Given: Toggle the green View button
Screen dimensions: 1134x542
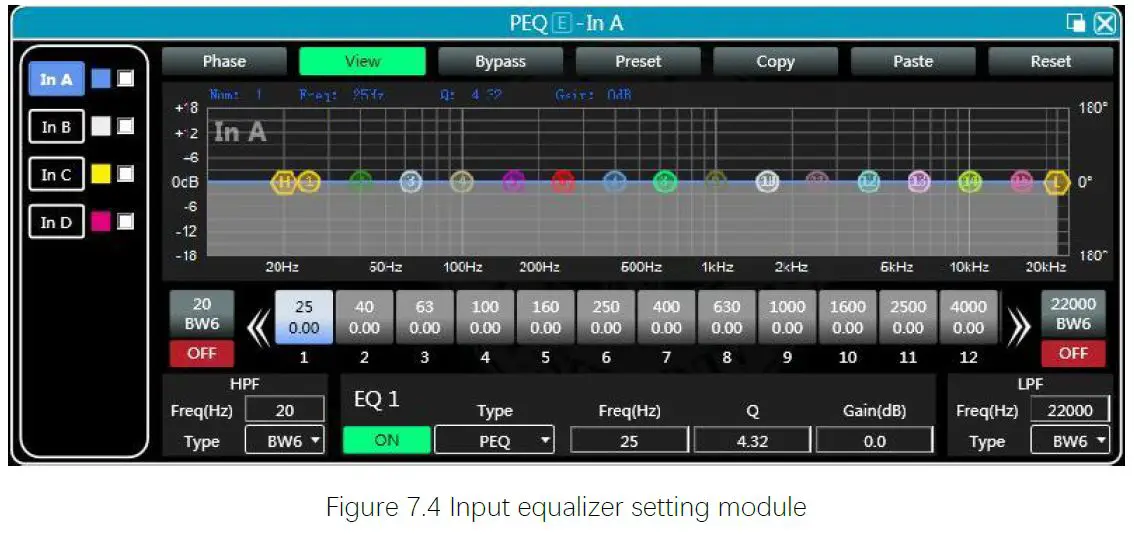Looking at the screenshot, I should 362,62.
